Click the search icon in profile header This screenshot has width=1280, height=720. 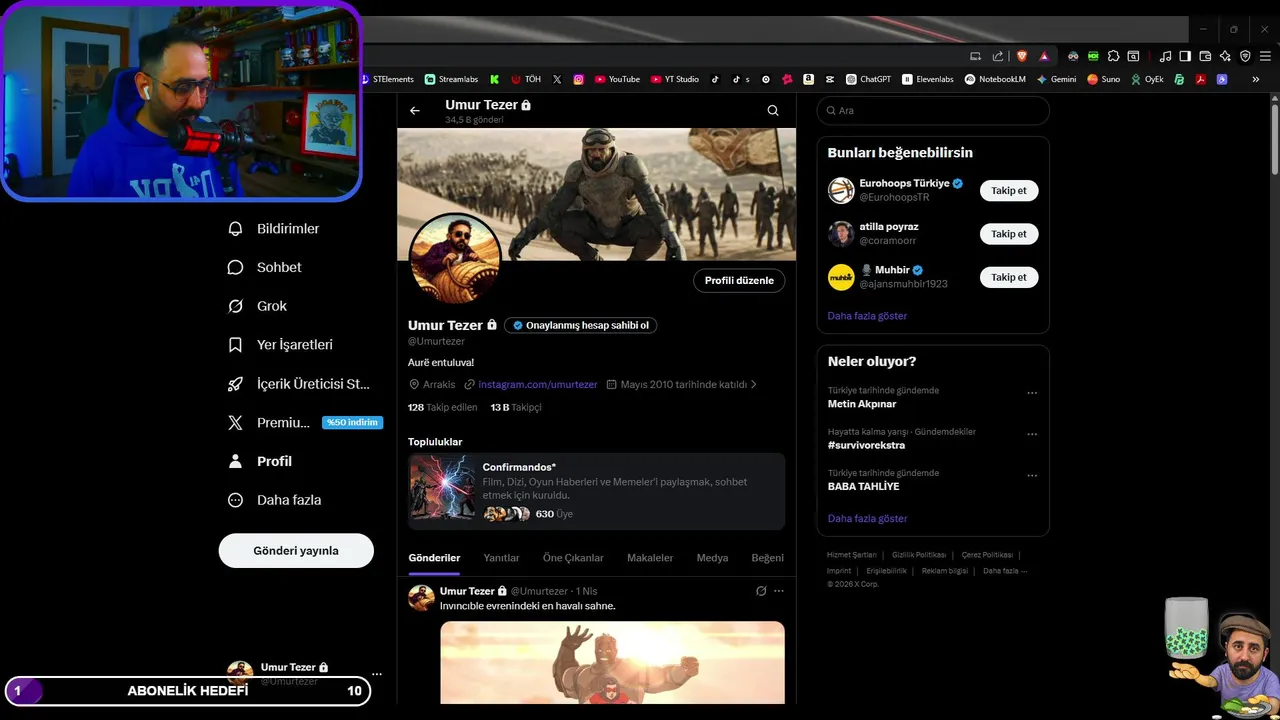coord(773,111)
